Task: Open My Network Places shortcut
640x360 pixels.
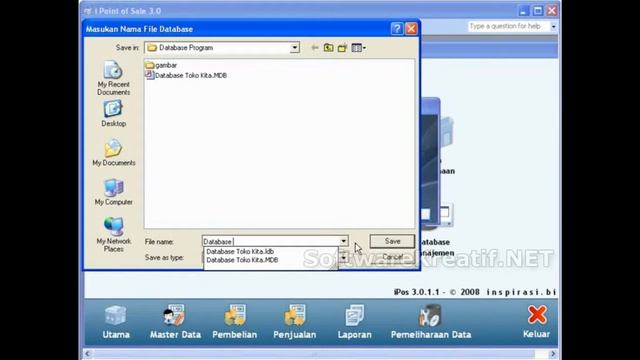Action: point(113,234)
